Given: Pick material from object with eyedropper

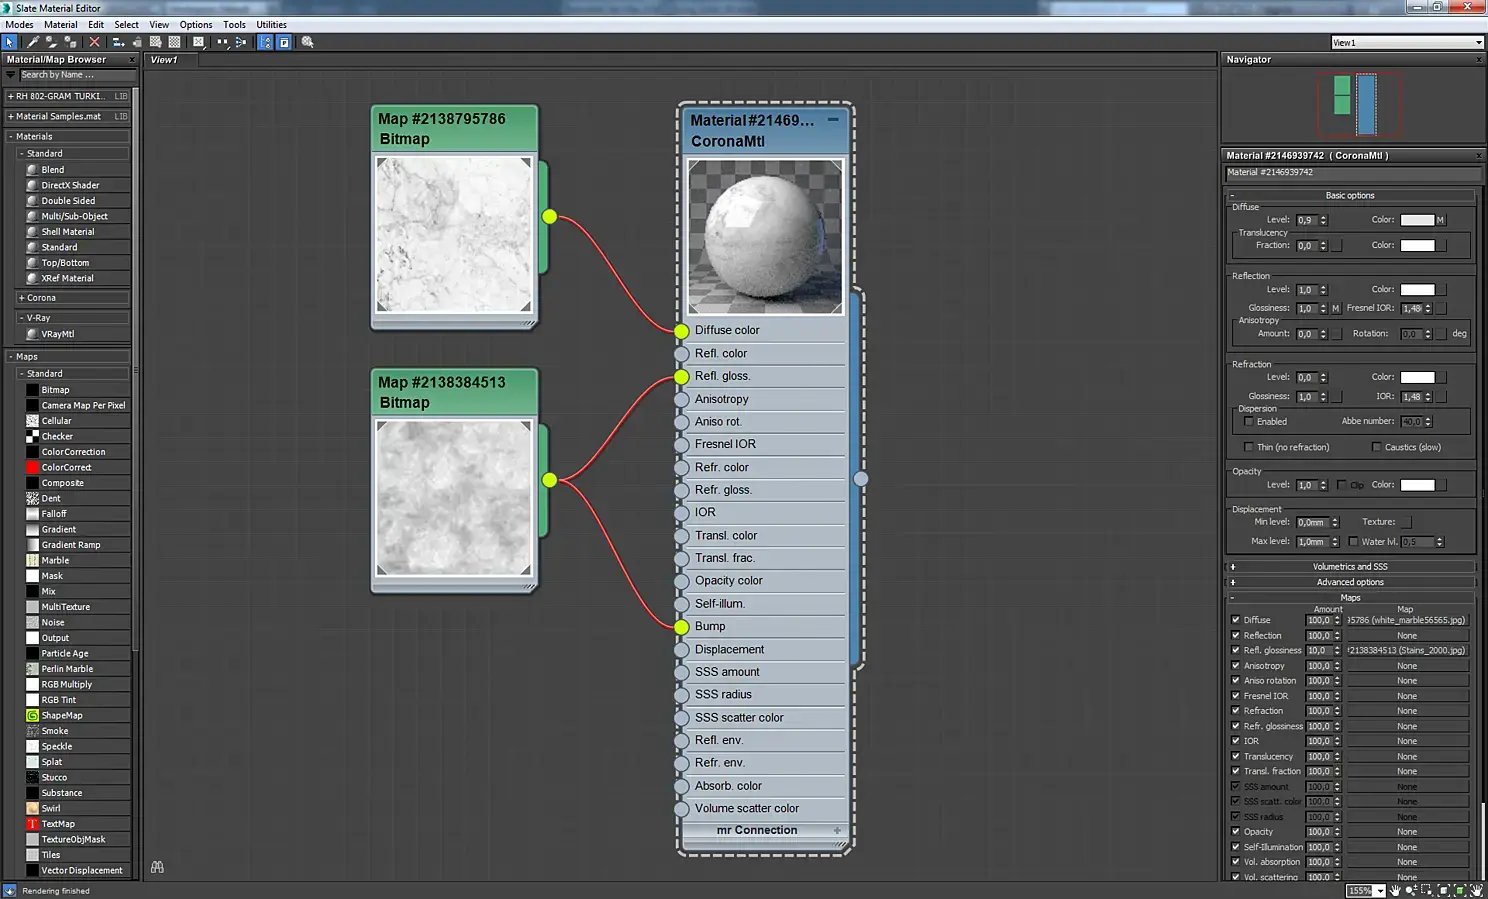Looking at the screenshot, I should coord(33,42).
